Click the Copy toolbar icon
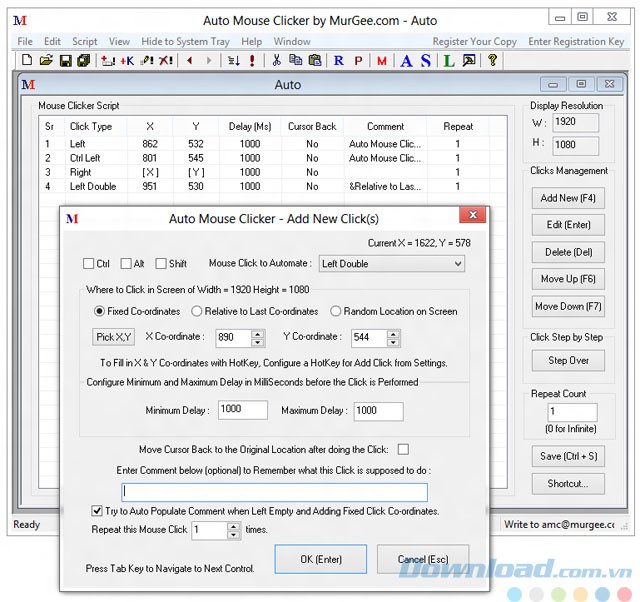The width and height of the screenshot is (640, 602). [x=296, y=60]
